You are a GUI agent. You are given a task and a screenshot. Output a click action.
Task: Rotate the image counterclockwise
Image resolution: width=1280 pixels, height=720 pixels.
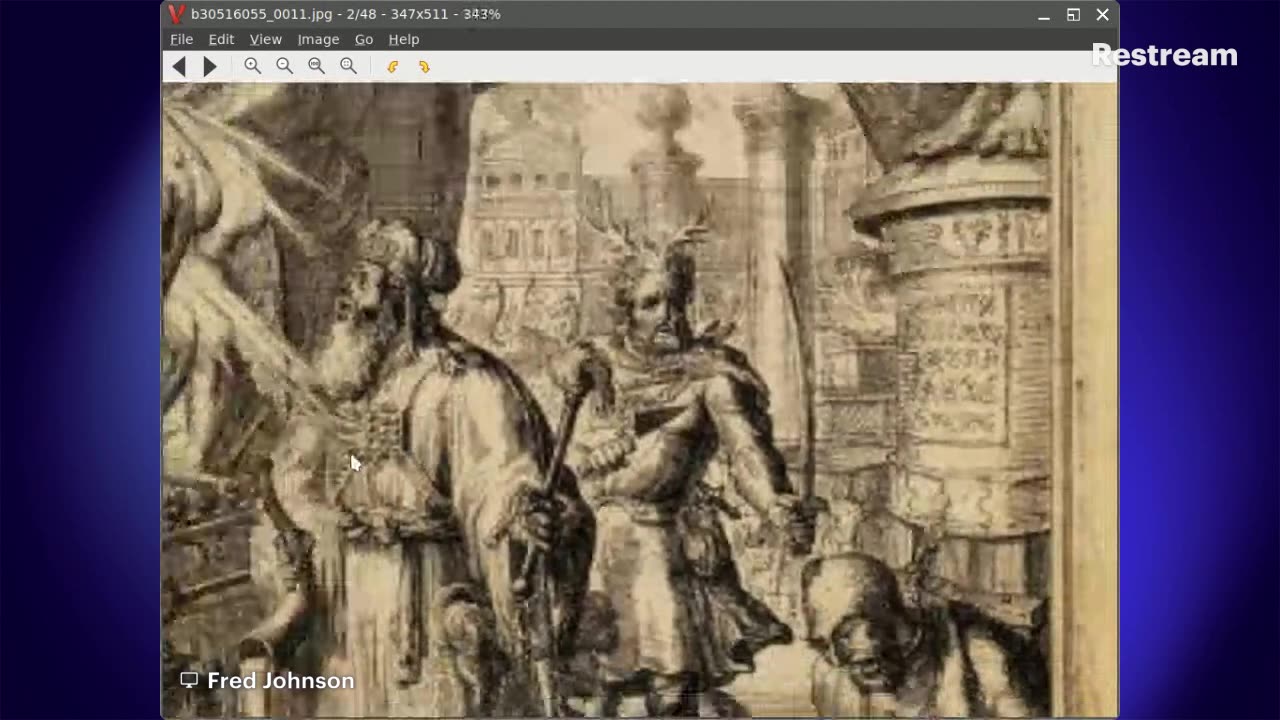tap(393, 66)
